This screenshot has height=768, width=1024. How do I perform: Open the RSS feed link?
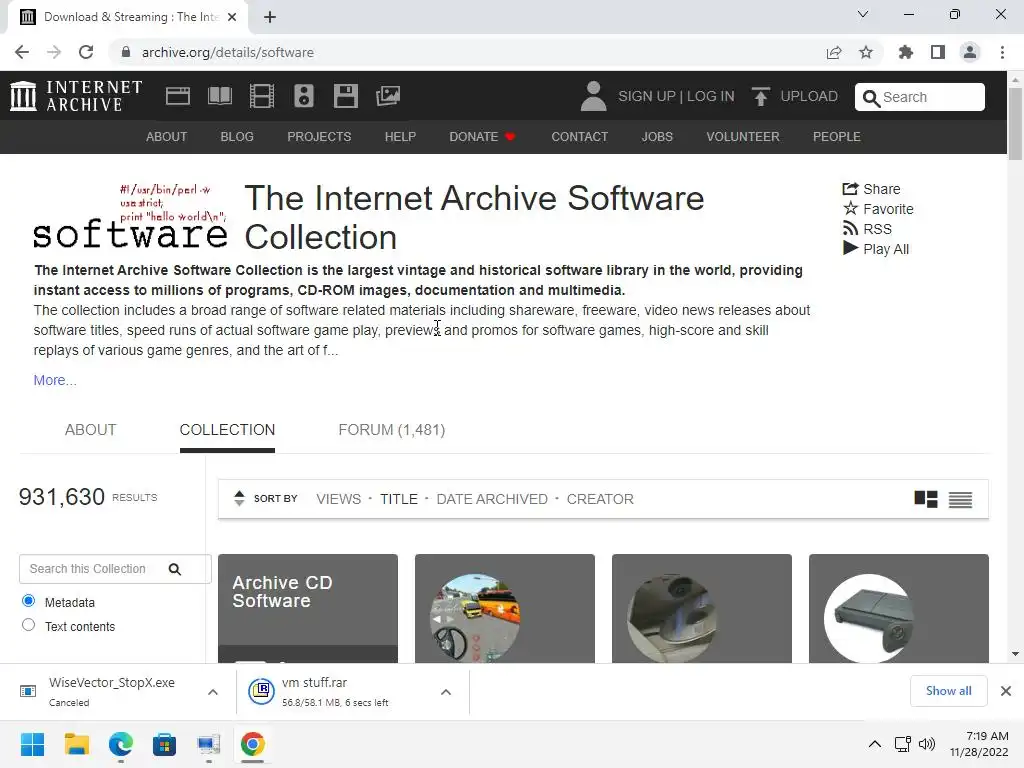(x=867, y=229)
